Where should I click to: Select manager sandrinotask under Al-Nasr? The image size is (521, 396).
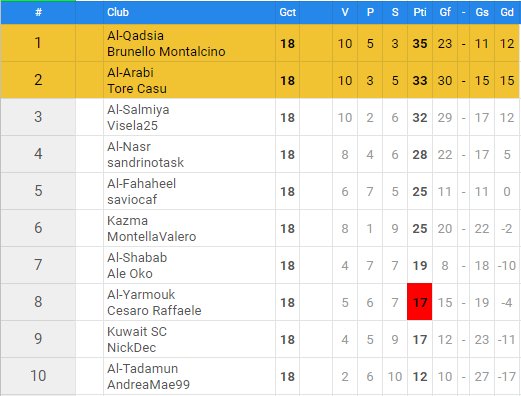click(145, 163)
